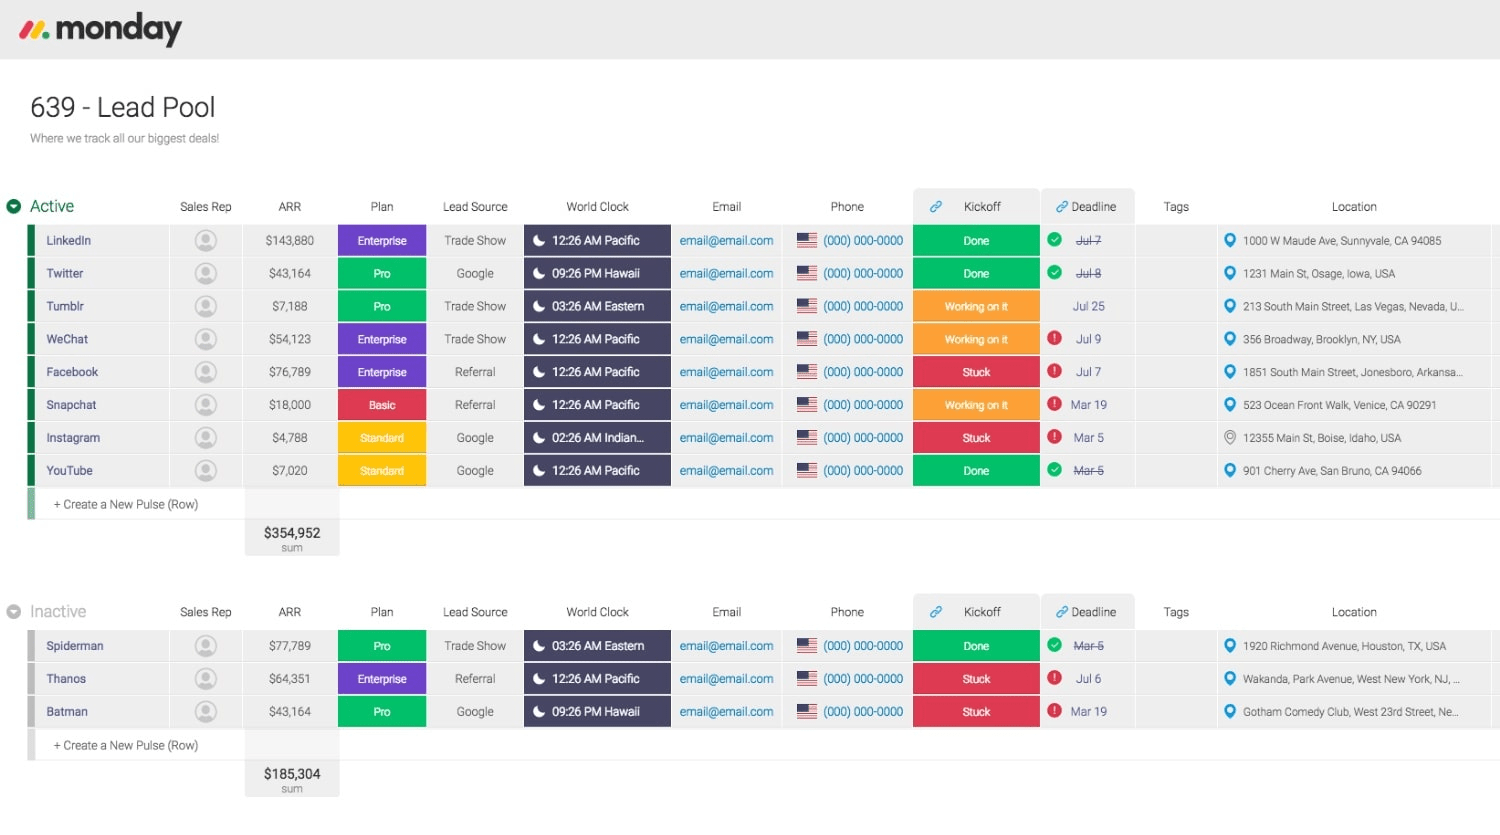Image resolution: width=1500 pixels, height=835 pixels.
Task: Click the Snapchat $18,000 ARR value
Action: [290, 405]
